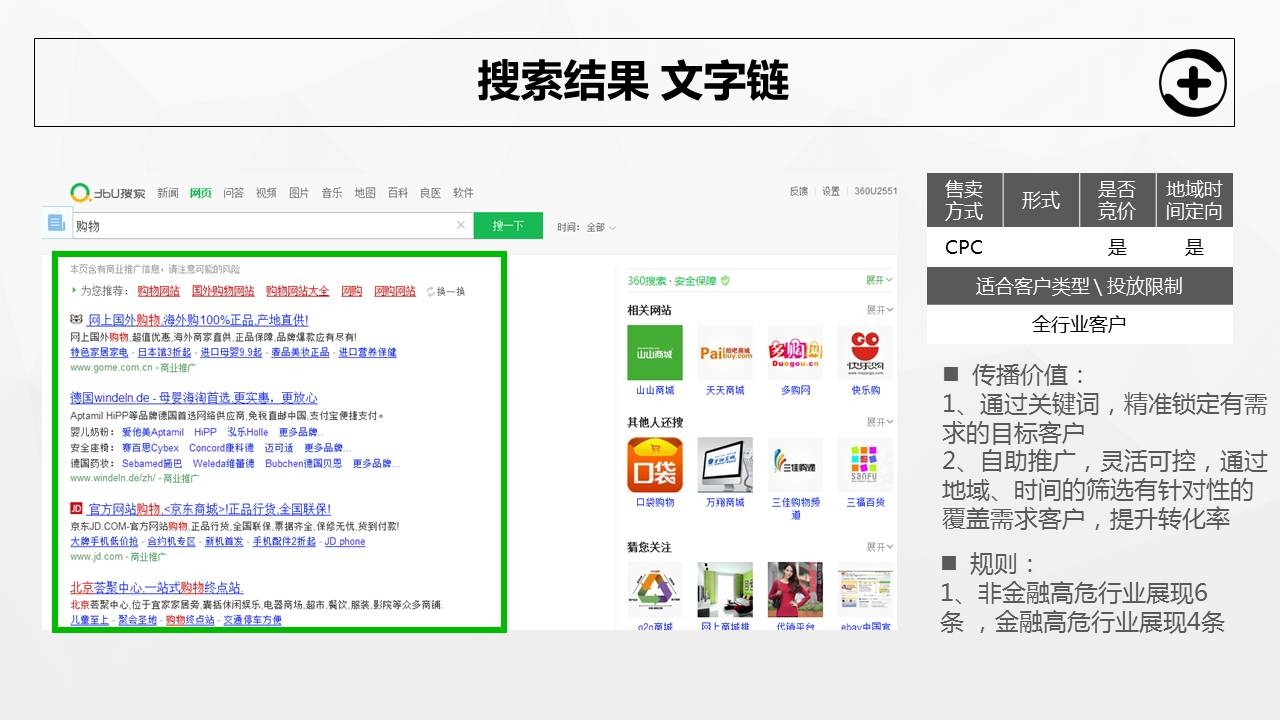
Task: Expand the 其他人还搜 section with 展开
Action: (x=879, y=422)
